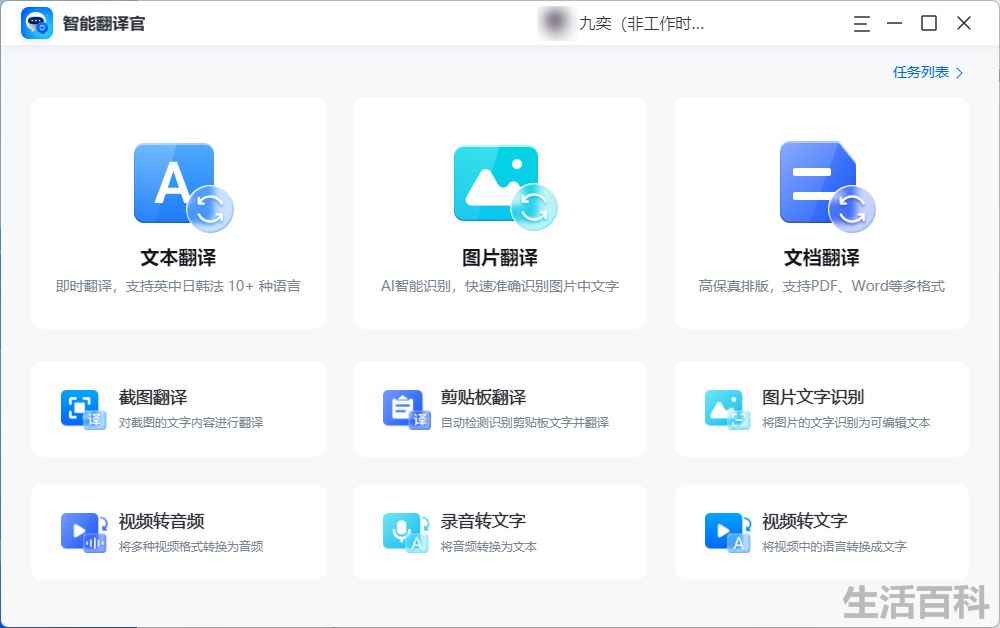Click the 智能翻译官 window title
The height and width of the screenshot is (628, 1000).
click(x=104, y=24)
